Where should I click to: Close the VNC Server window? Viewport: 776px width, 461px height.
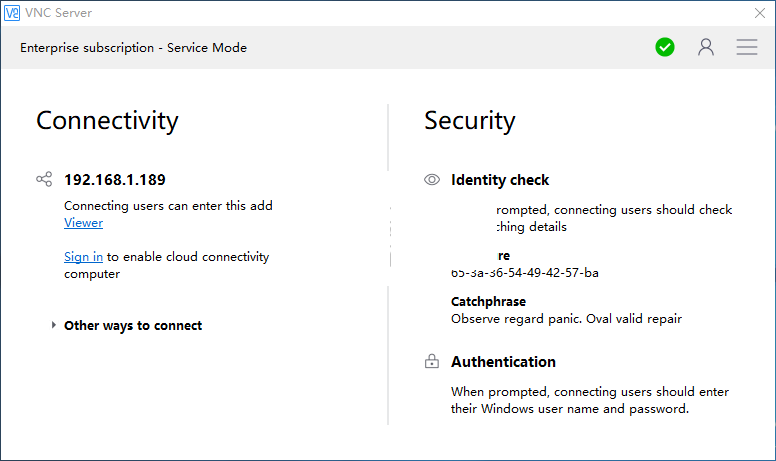pyautogui.click(x=760, y=13)
